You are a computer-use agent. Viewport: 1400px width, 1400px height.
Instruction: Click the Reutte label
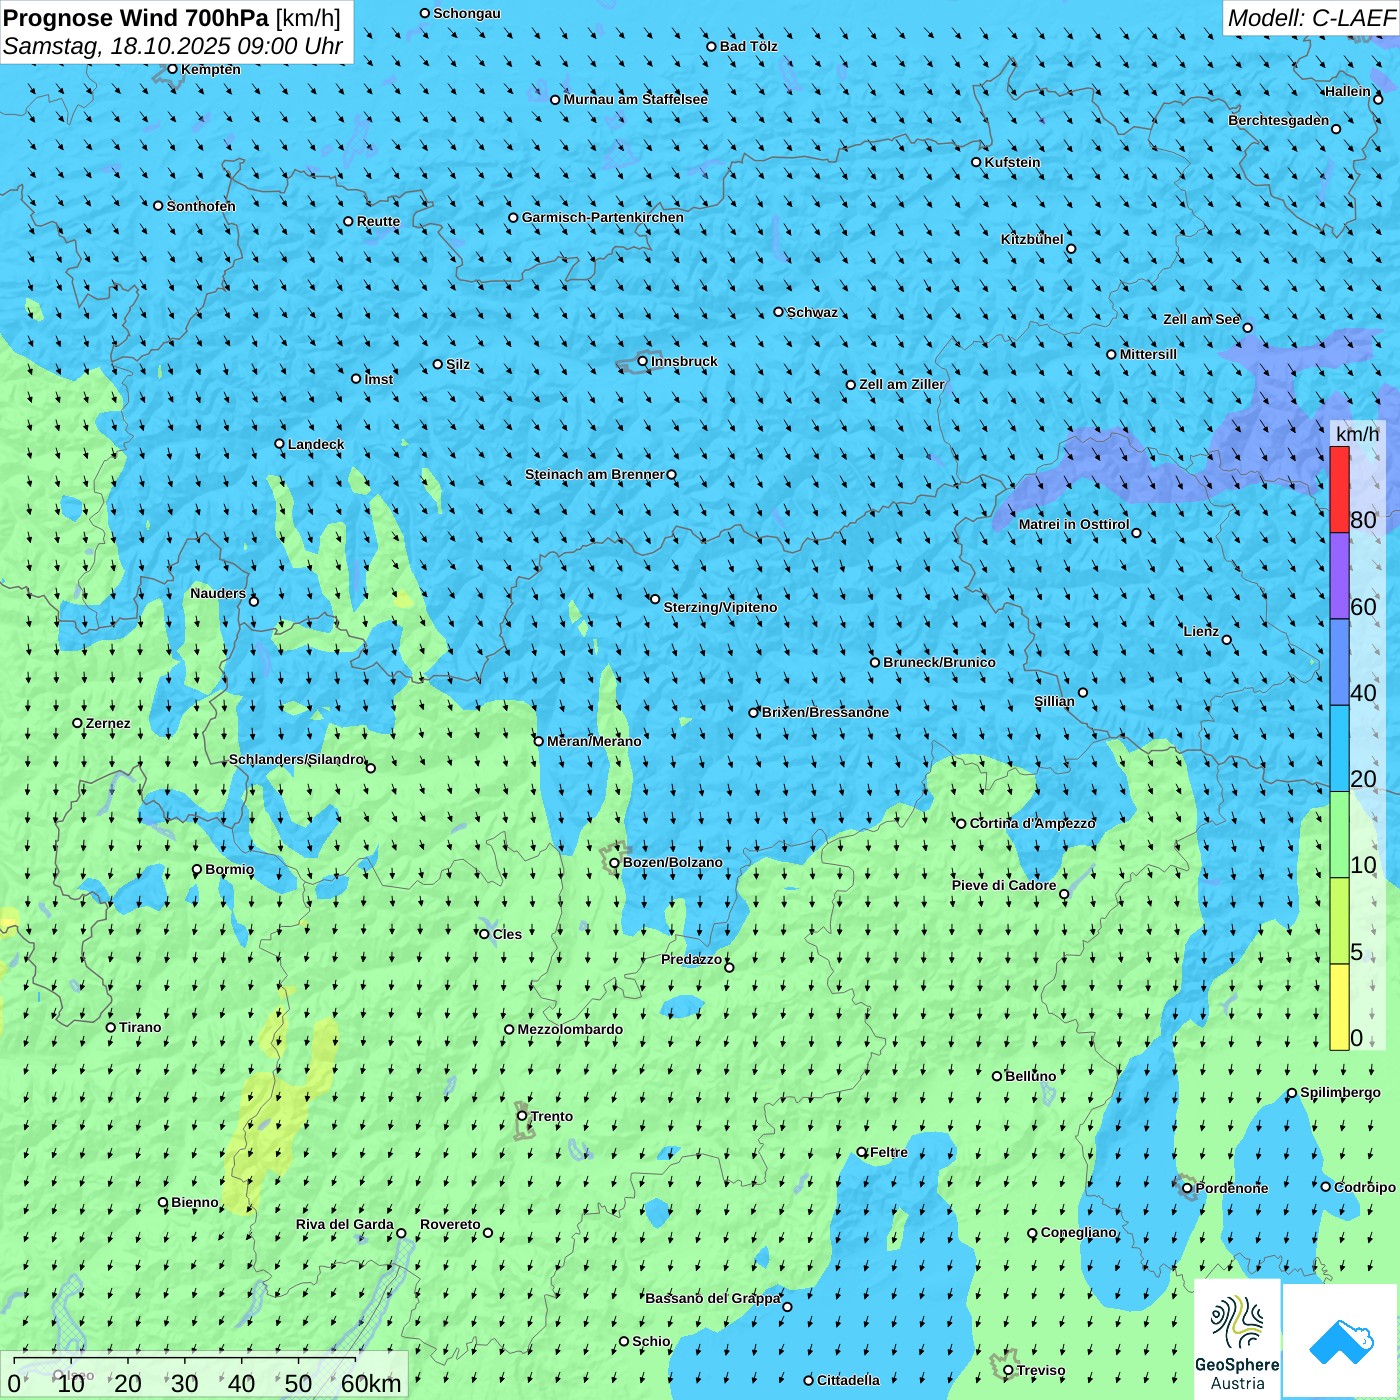click(x=378, y=222)
